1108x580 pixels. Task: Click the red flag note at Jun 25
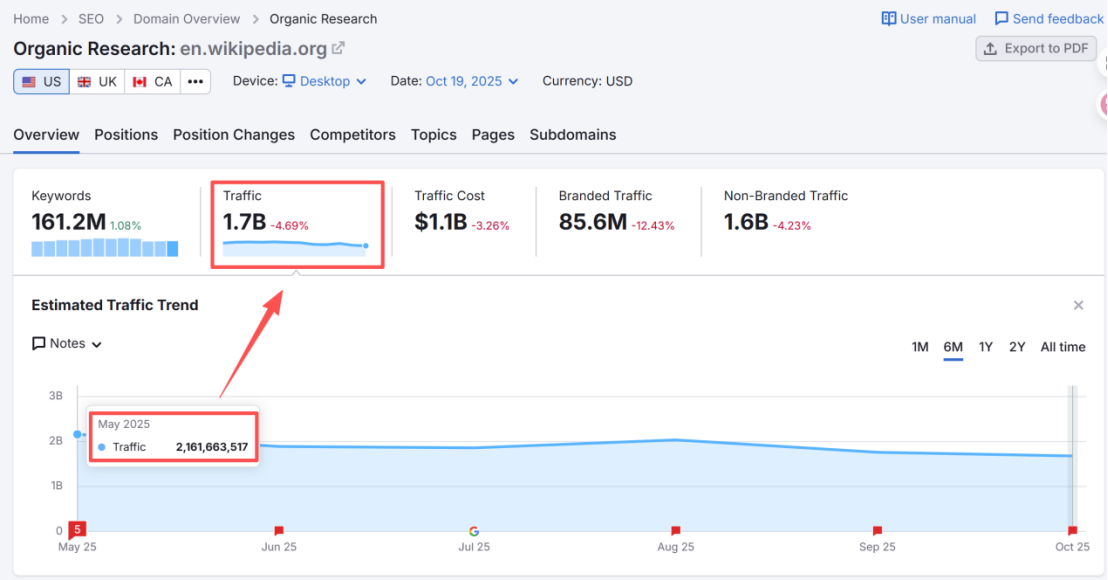click(x=279, y=531)
